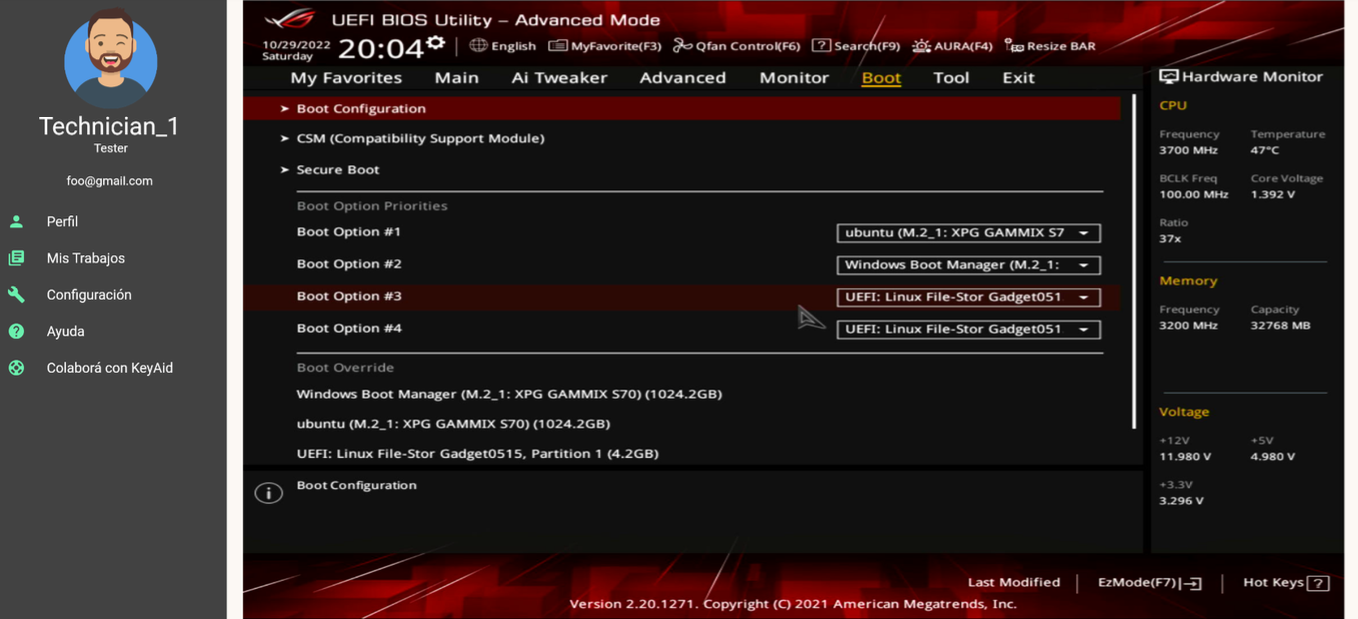Viewport: 1358px width, 619px height.
Task: Select Windows Boot Manager boot override entry
Action: click(509, 394)
